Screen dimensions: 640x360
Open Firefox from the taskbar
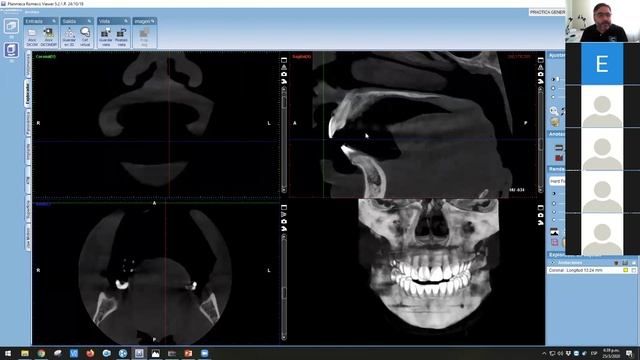(x=90, y=353)
